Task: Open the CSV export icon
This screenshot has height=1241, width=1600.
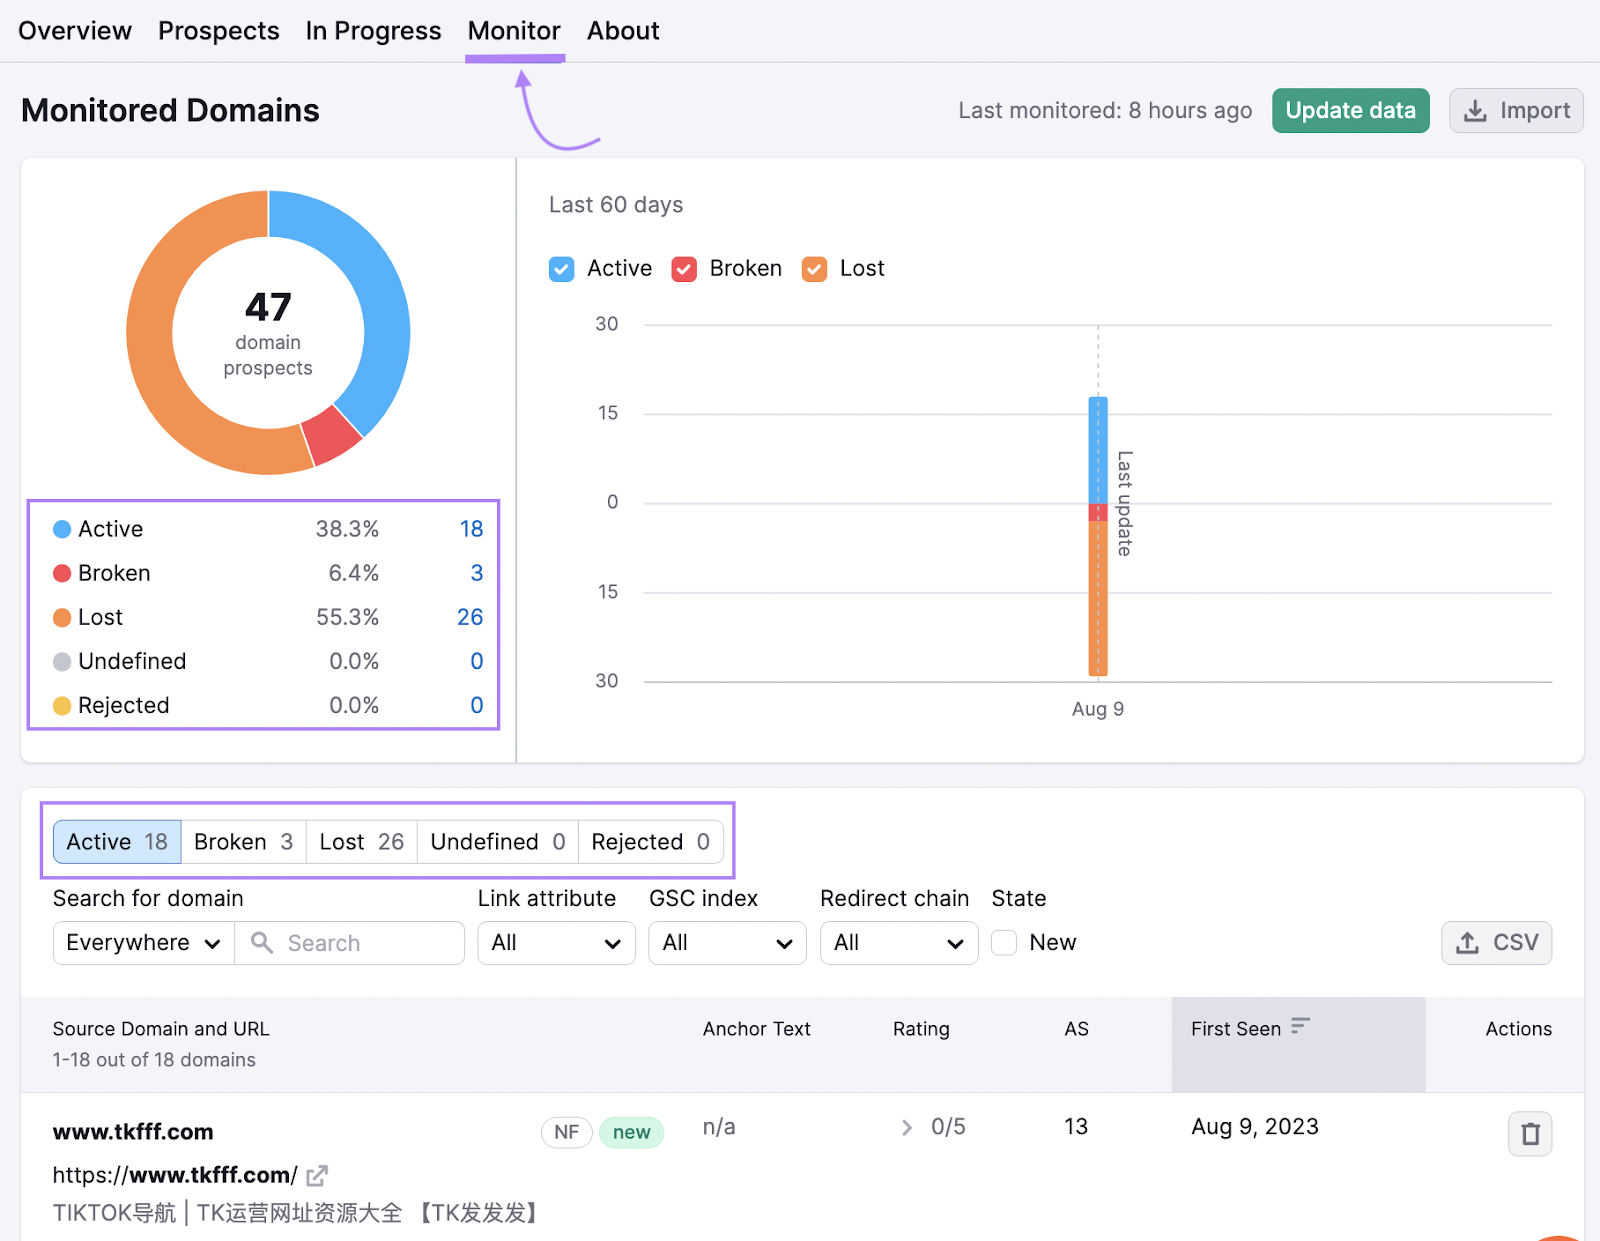Action: pyautogui.click(x=1467, y=943)
